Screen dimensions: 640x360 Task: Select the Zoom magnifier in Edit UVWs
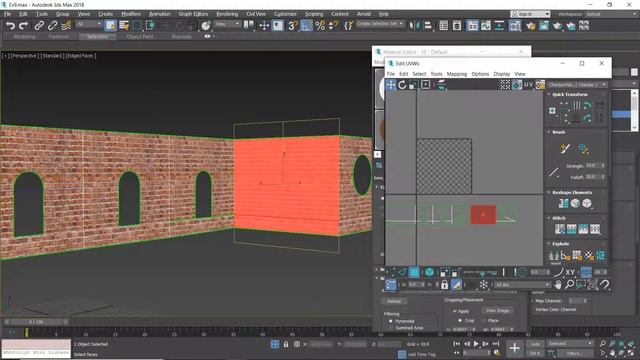pyautogui.click(x=569, y=284)
